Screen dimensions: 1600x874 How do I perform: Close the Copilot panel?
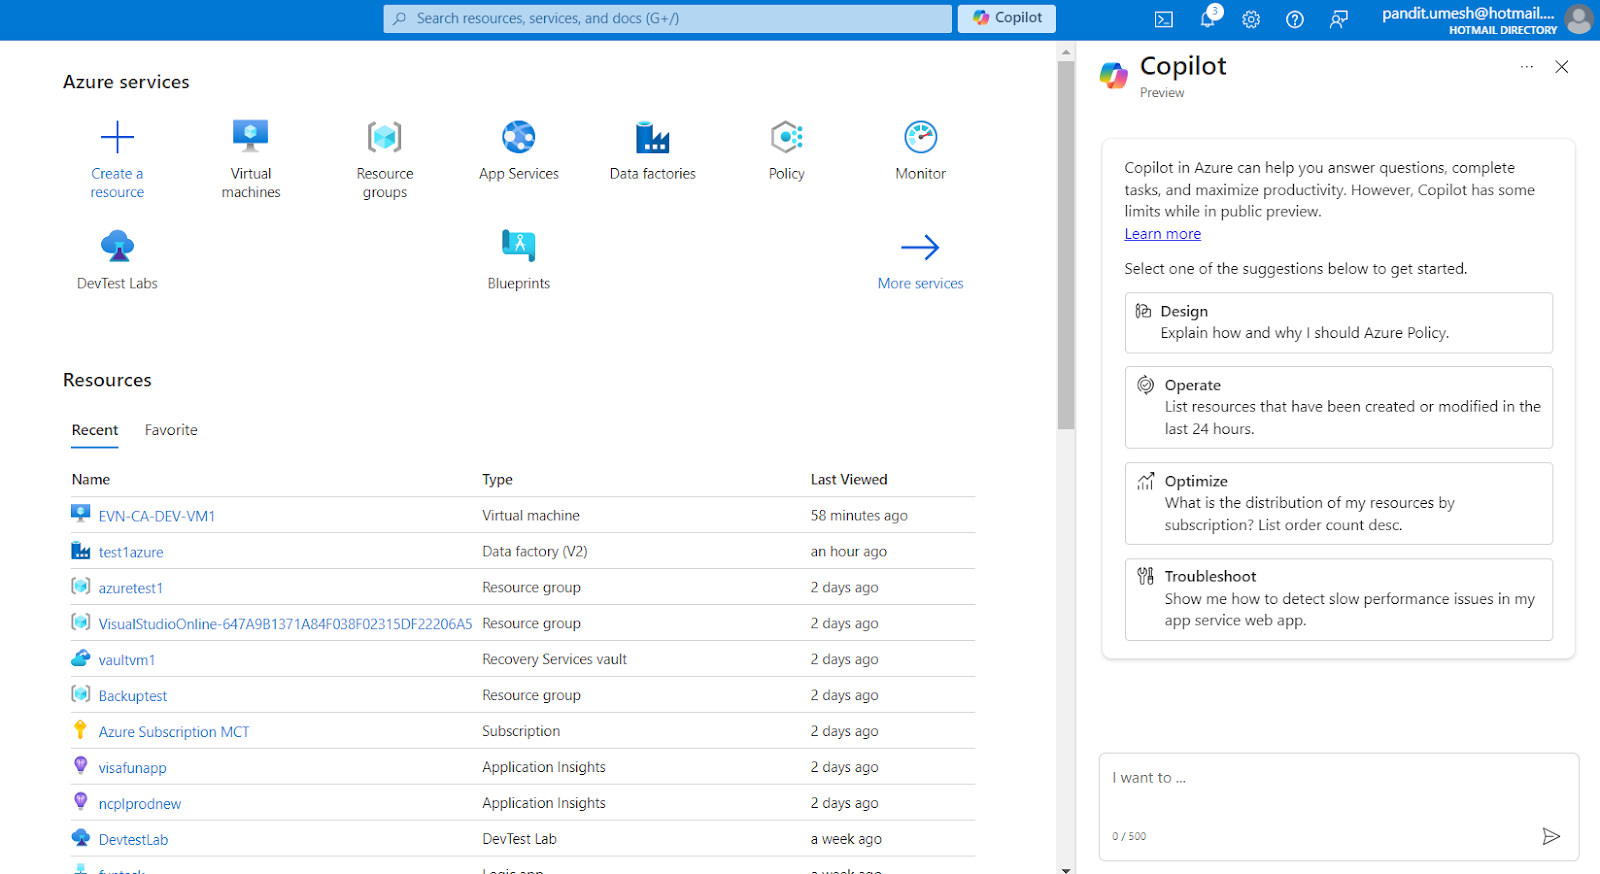pos(1562,67)
